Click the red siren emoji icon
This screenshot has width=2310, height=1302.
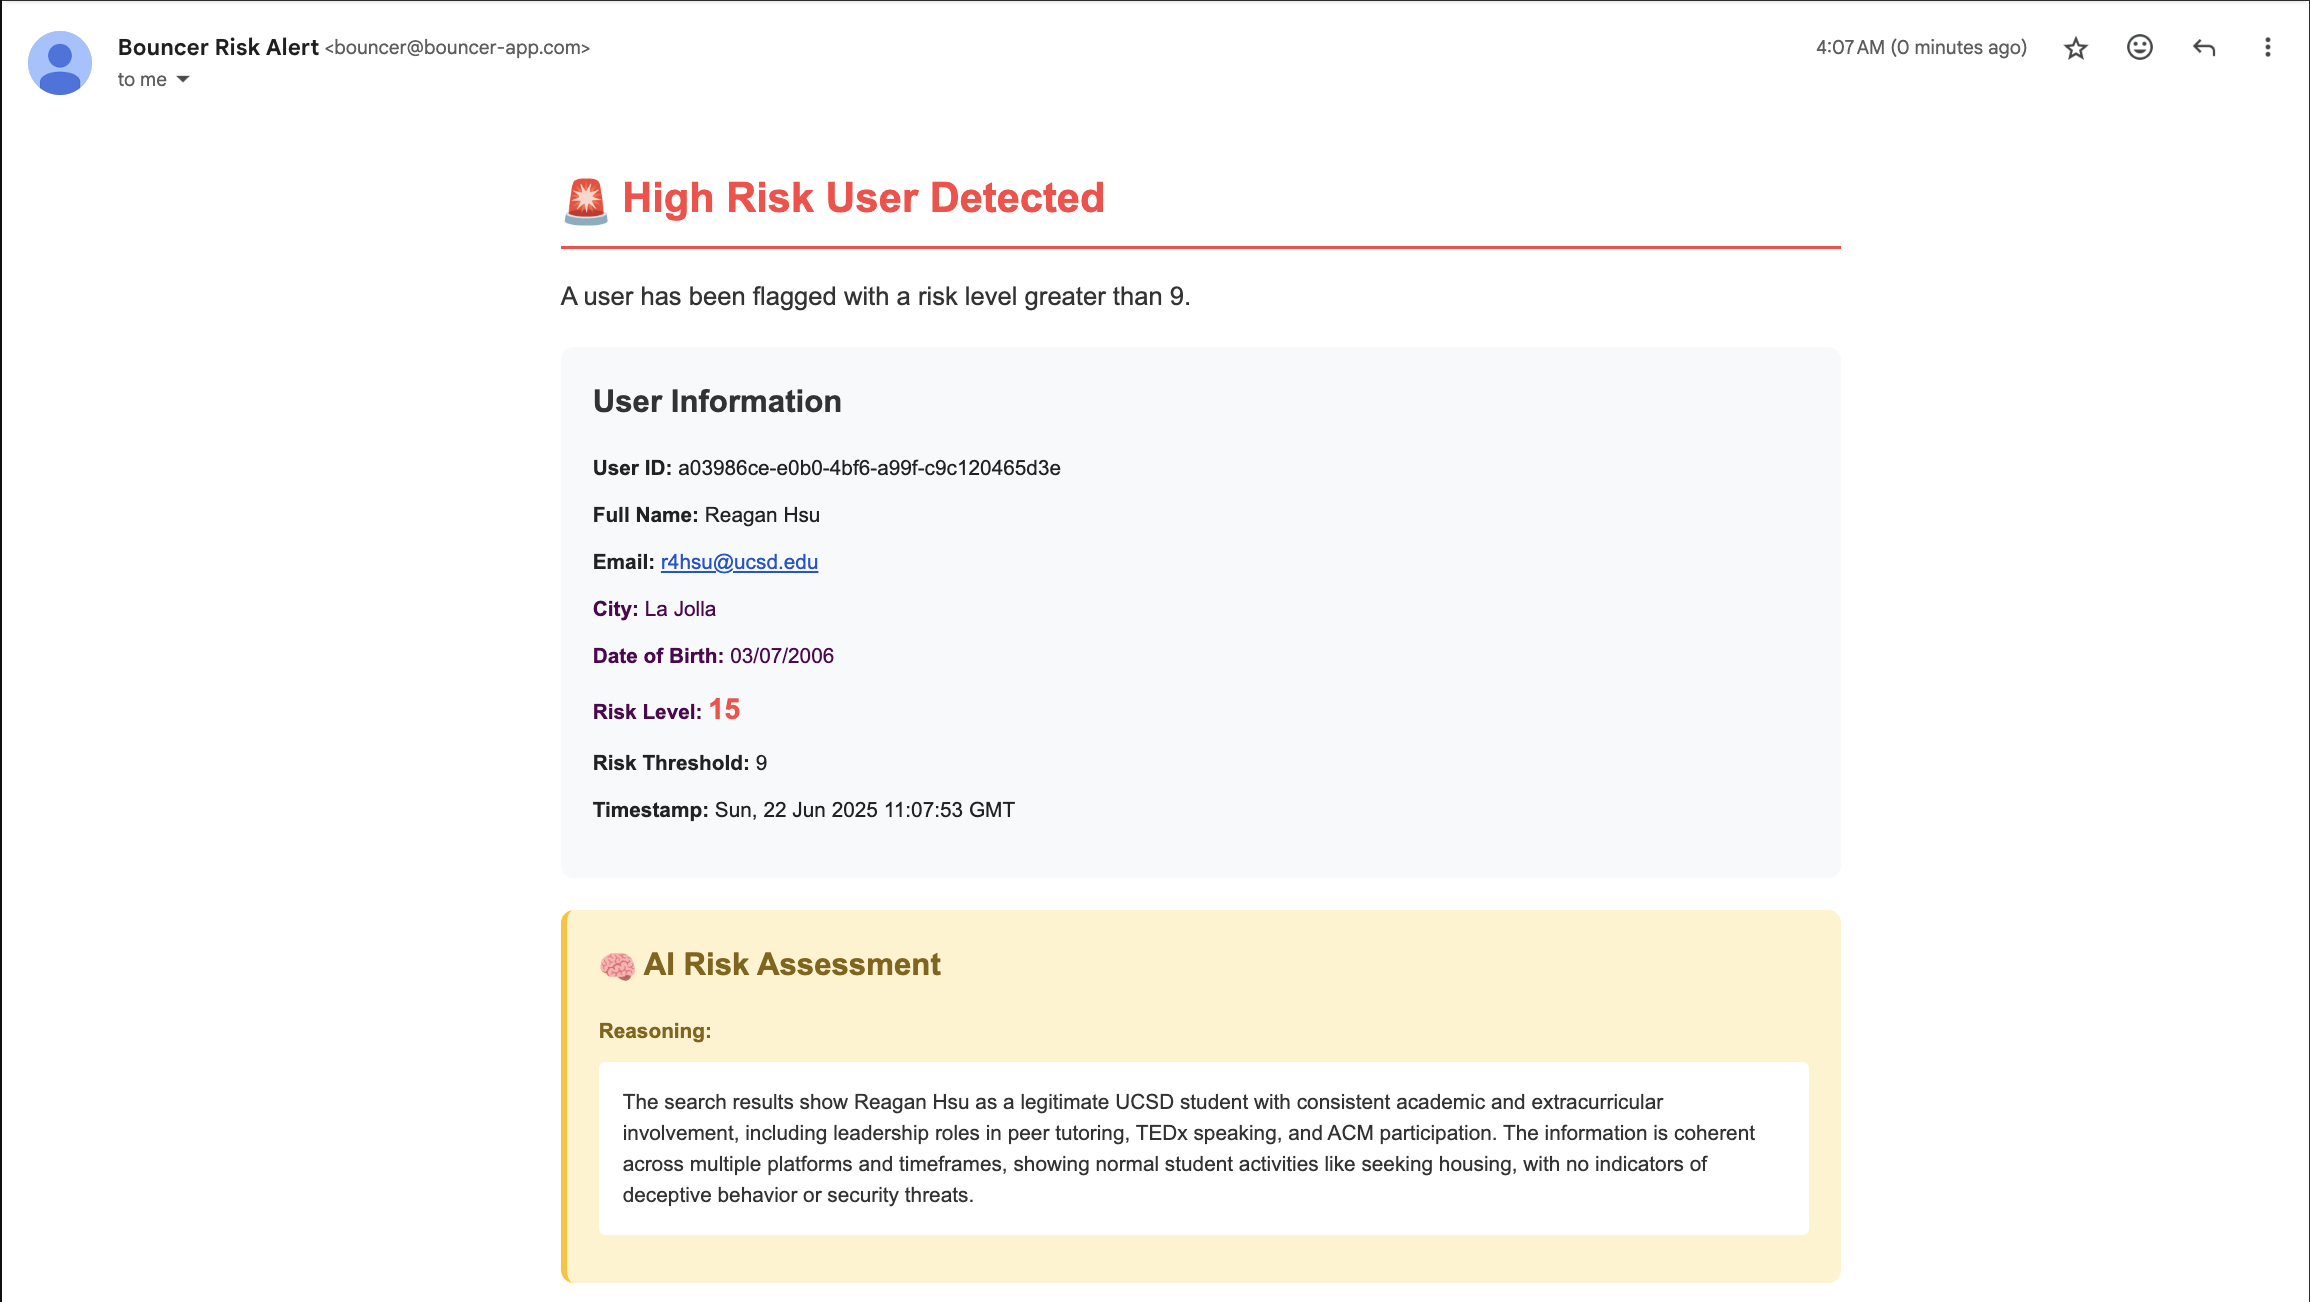585,200
